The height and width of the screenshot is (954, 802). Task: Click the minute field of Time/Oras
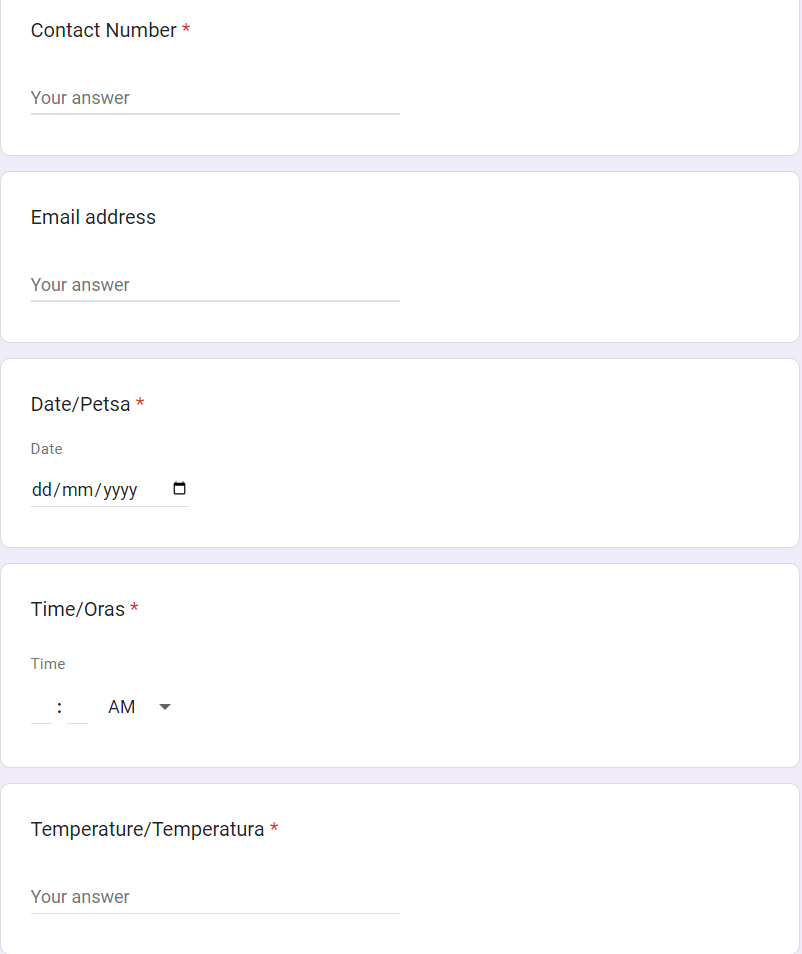point(76,706)
